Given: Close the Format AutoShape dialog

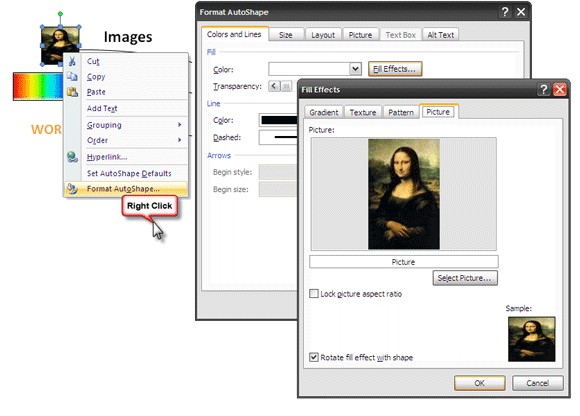Looking at the screenshot, I should click(x=521, y=12).
